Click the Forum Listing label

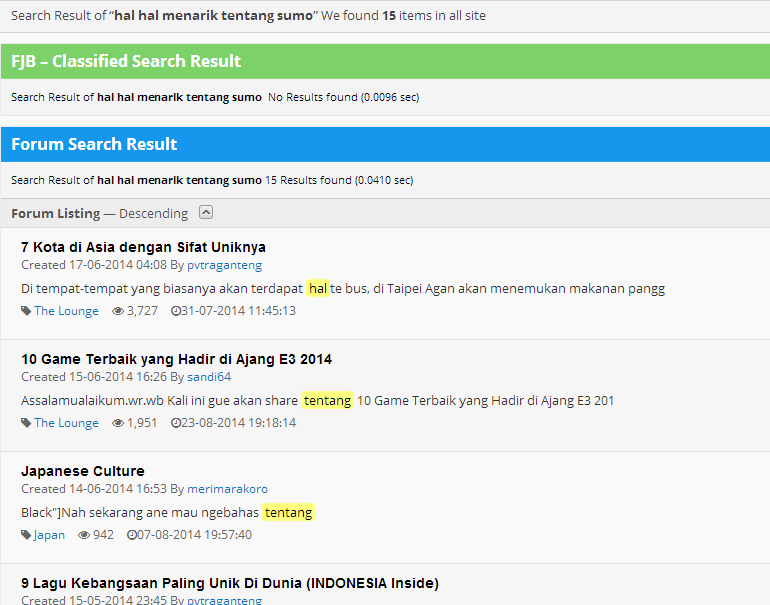pos(55,214)
